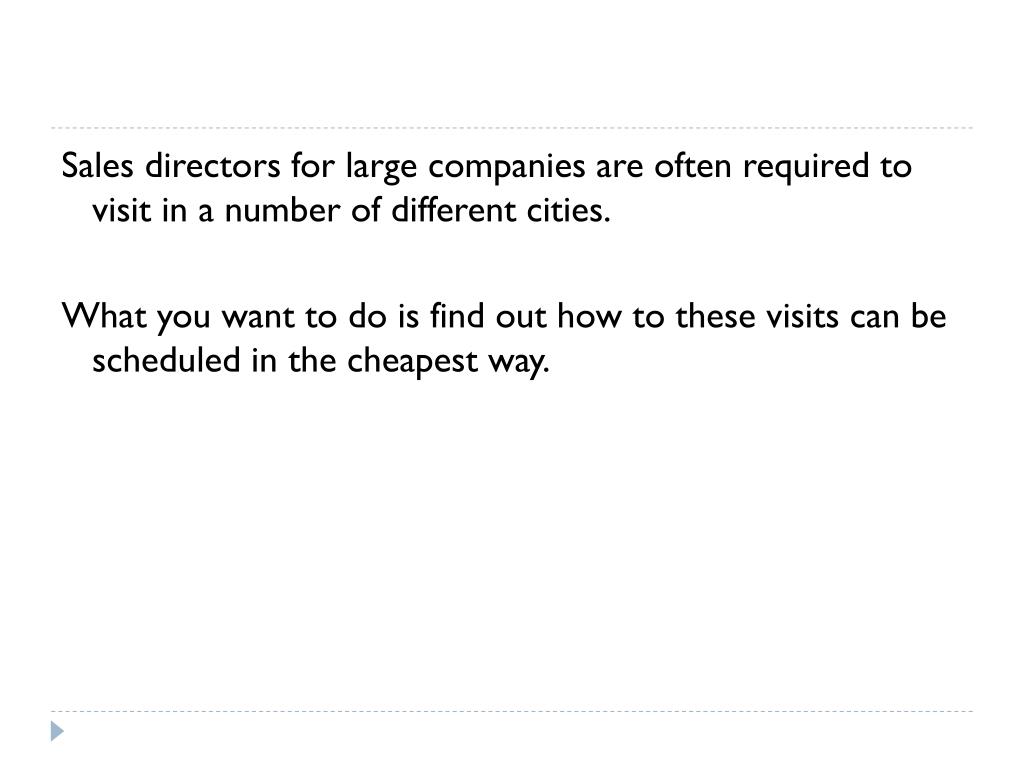This screenshot has height=768, width=1024.
Task: Click the word "often" in first line
Action: coord(693,165)
